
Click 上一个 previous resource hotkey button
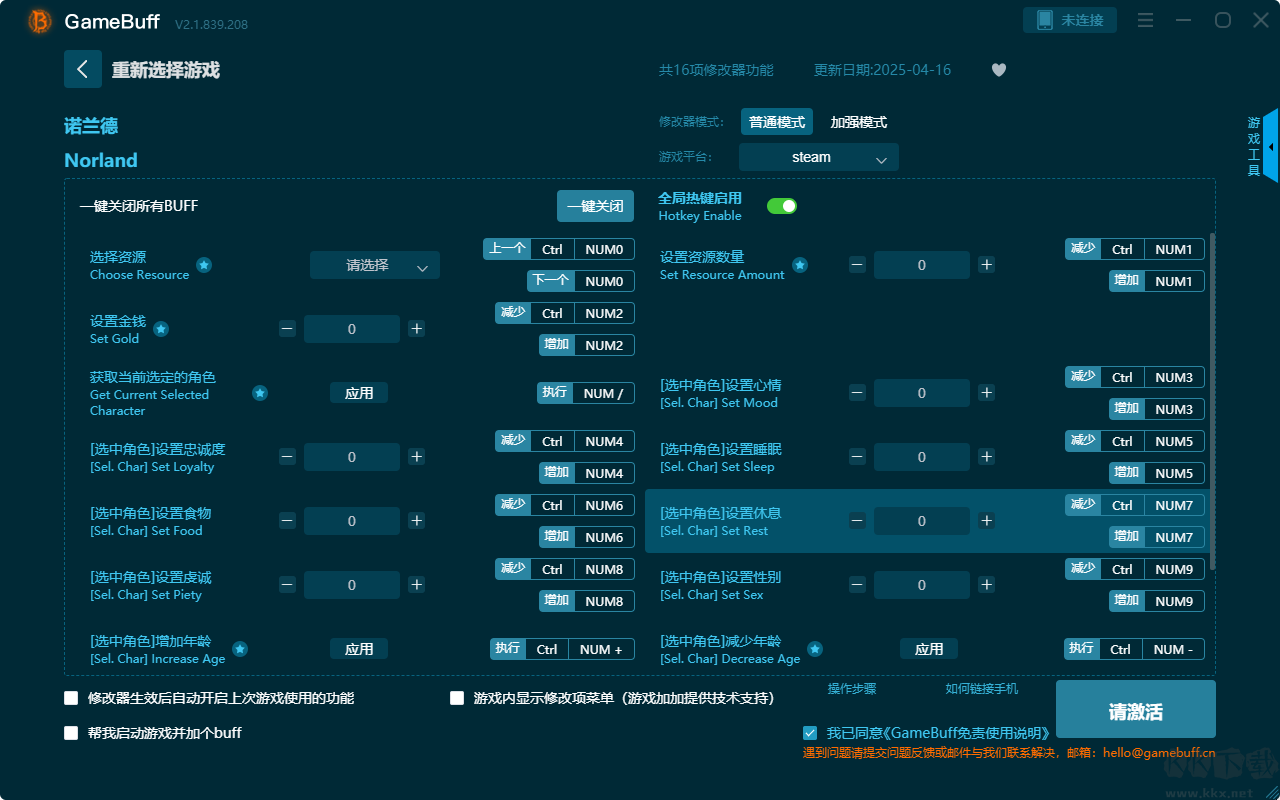tap(507, 249)
